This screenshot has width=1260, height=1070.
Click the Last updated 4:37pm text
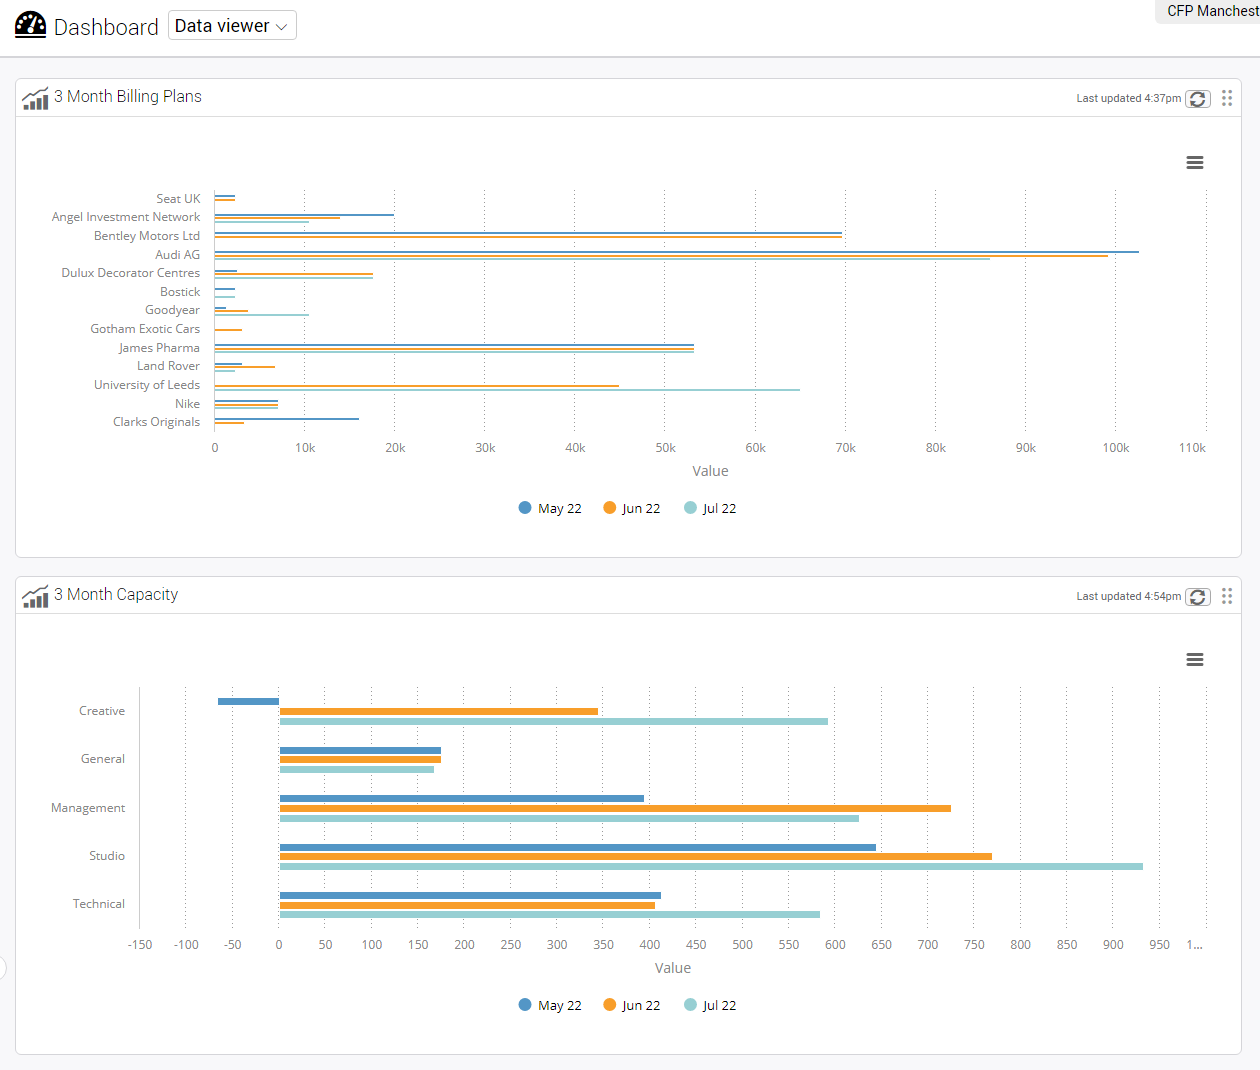(x=1129, y=98)
